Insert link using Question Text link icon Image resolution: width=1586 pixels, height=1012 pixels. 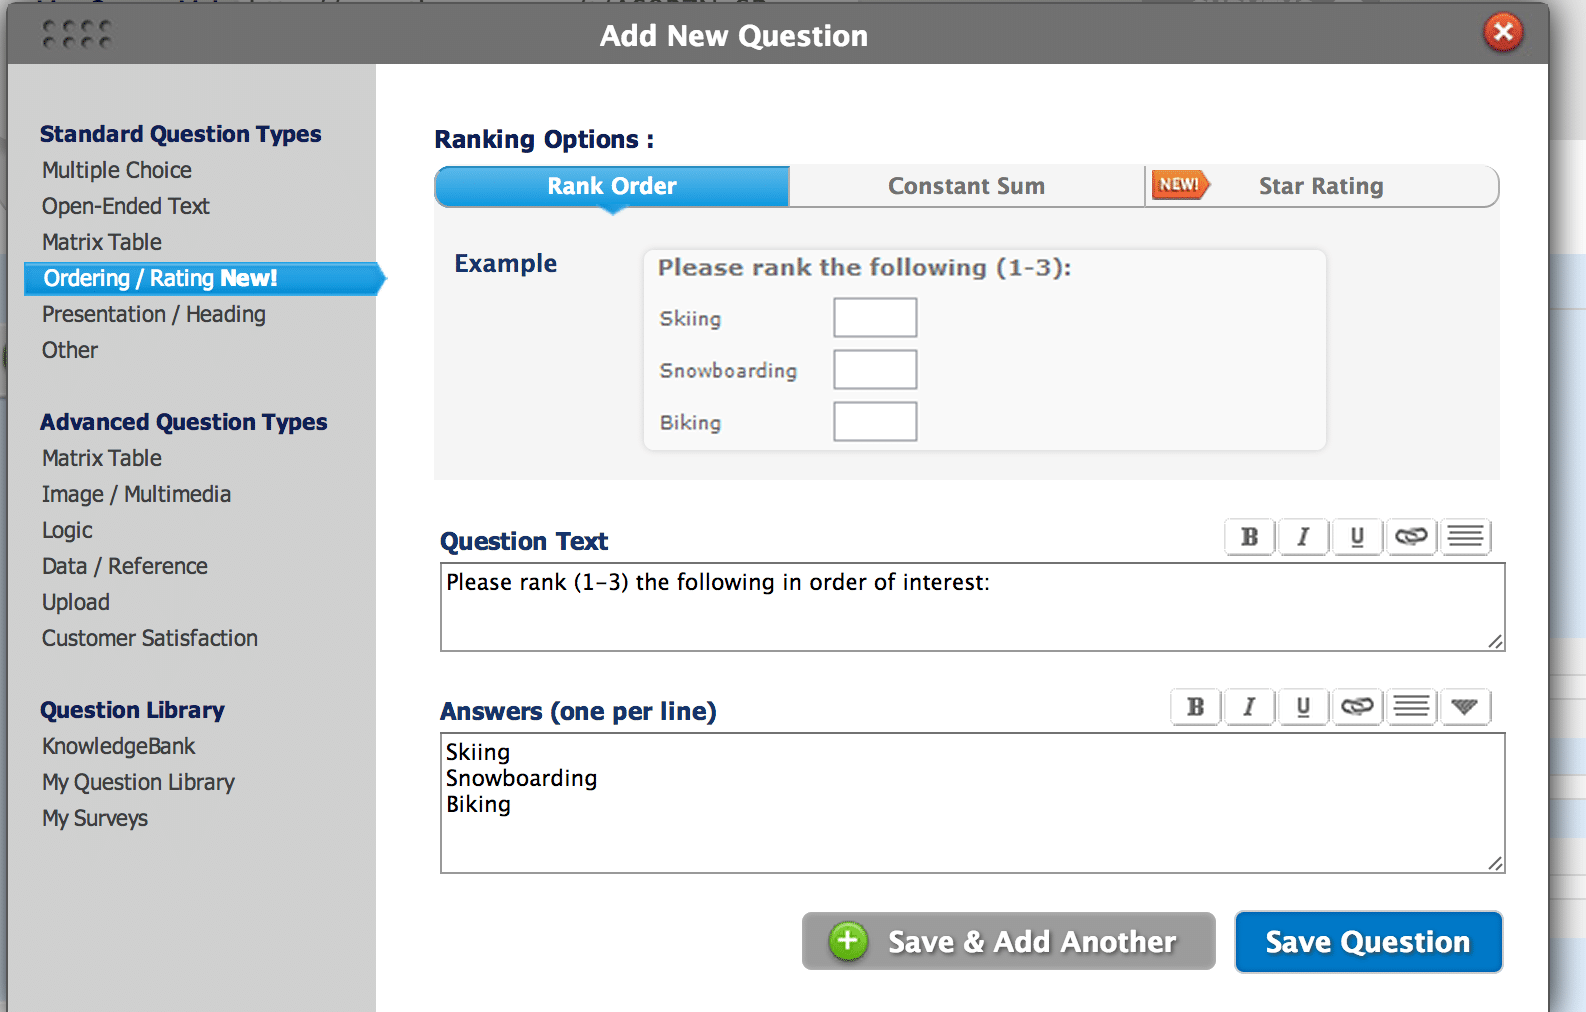click(1411, 537)
